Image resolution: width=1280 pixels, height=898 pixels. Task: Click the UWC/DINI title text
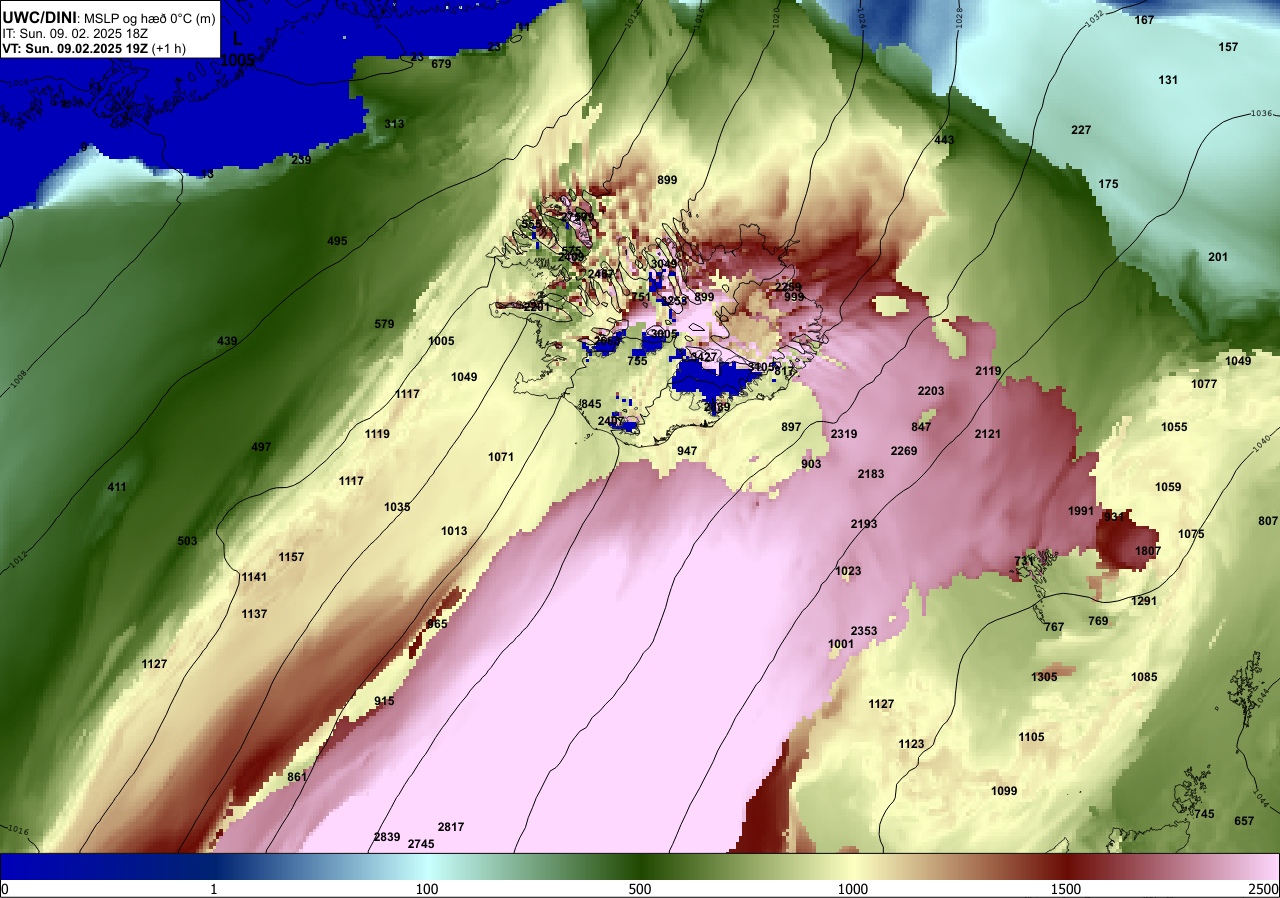pyautogui.click(x=41, y=17)
